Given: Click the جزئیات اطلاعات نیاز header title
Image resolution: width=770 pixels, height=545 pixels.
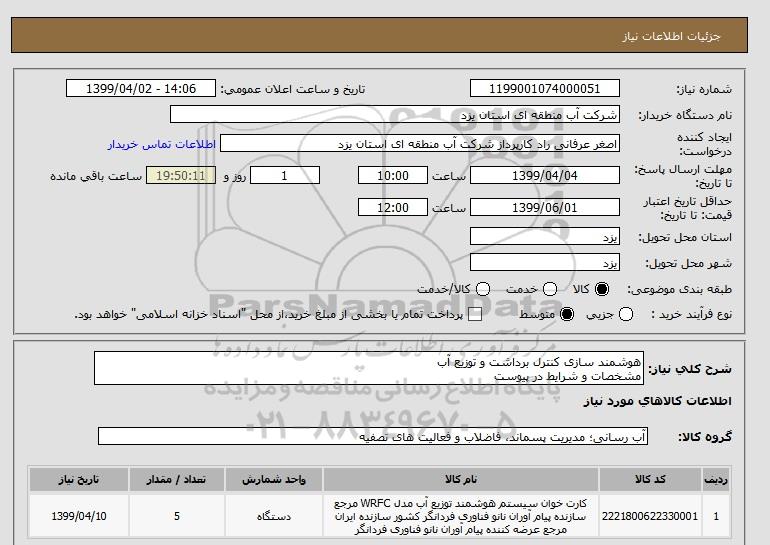Looking at the screenshot, I should (x=671, y=37).
